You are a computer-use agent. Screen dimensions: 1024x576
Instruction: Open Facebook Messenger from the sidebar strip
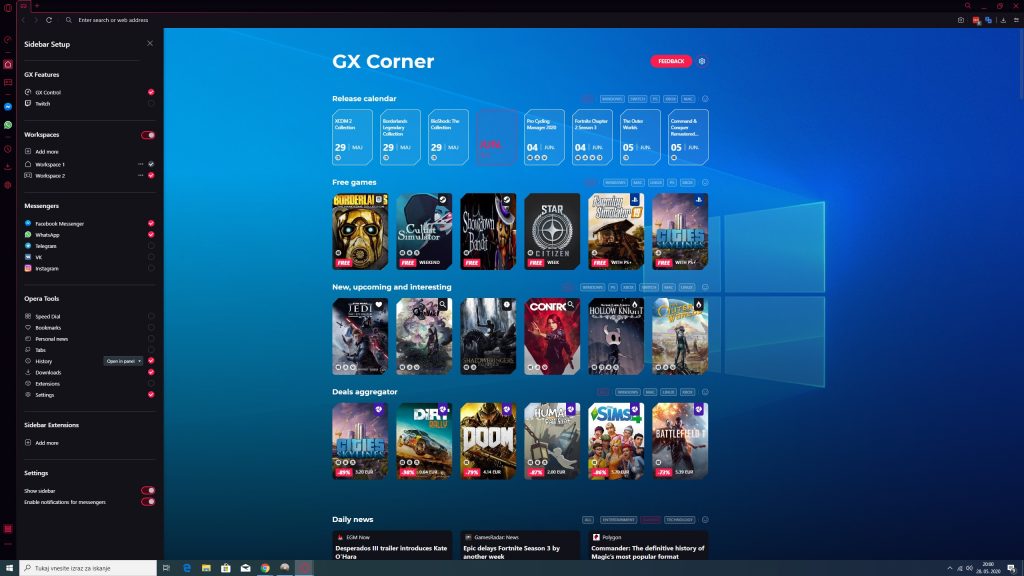8,106
